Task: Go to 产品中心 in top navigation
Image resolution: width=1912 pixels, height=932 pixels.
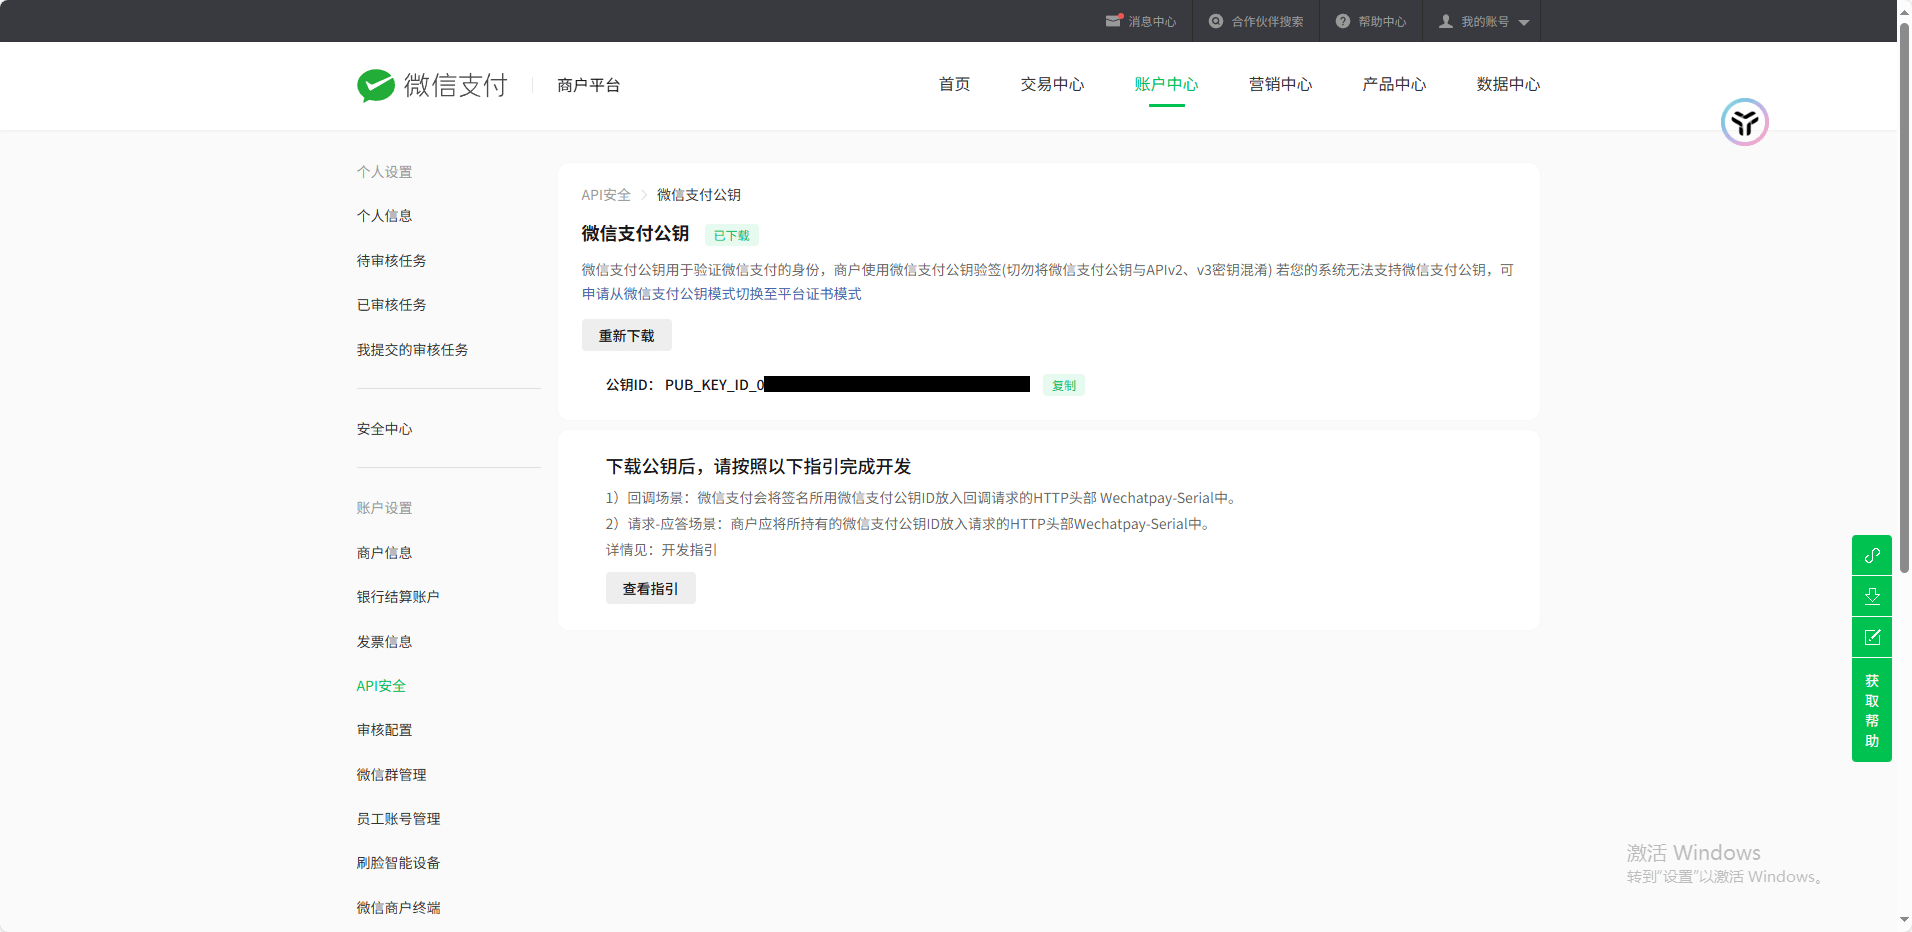Action: coord(1394,85)
